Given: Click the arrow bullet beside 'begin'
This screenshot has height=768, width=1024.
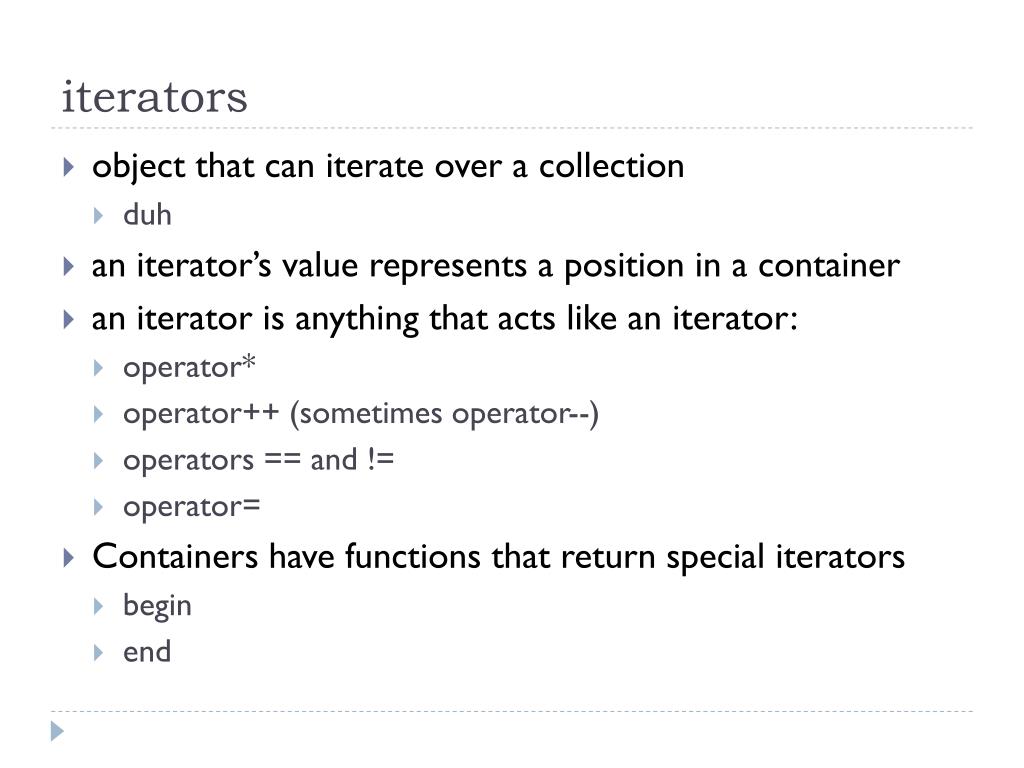Looking at the screenshot, I should 99,607.
